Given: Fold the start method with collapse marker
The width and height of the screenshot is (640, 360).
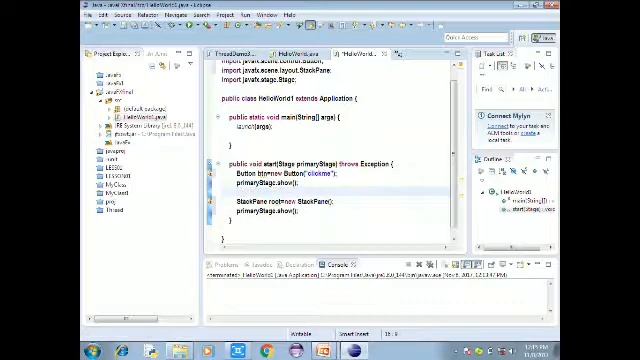Looking at the screenshot, I should [218, 164].
